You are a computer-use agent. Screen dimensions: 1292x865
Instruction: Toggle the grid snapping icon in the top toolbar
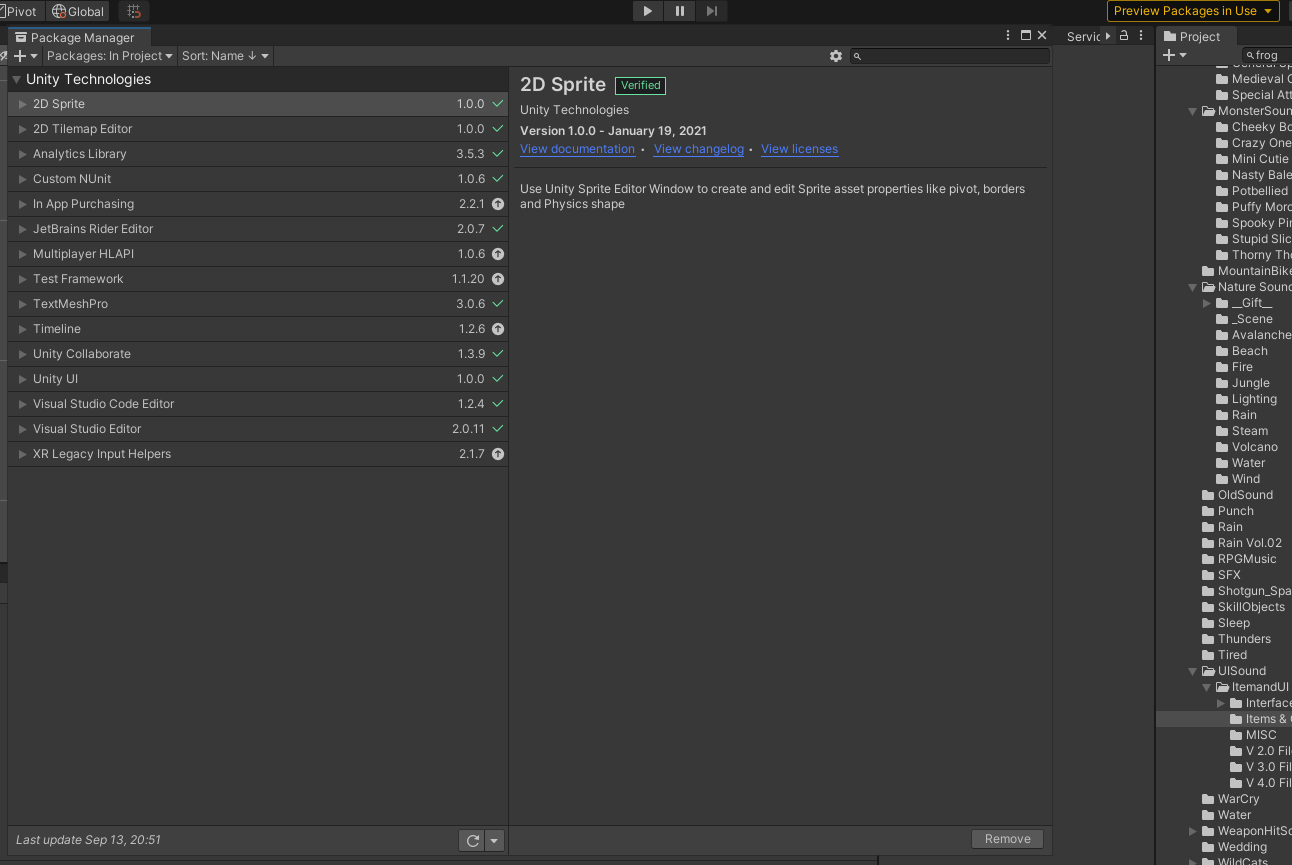(135, 11)
